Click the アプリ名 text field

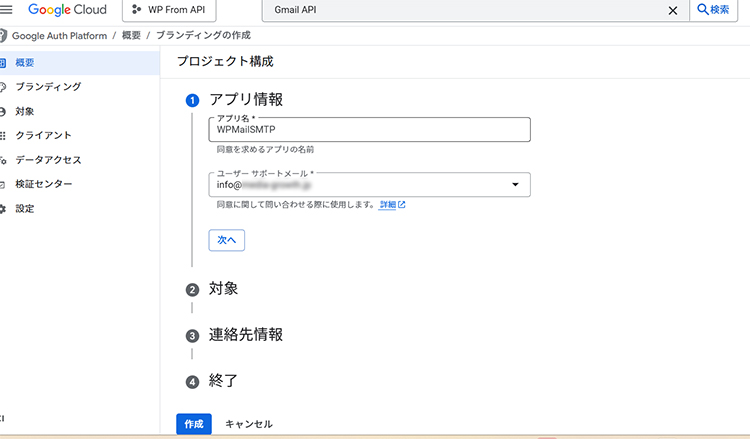pyautogui.click(x=370, y=130)
